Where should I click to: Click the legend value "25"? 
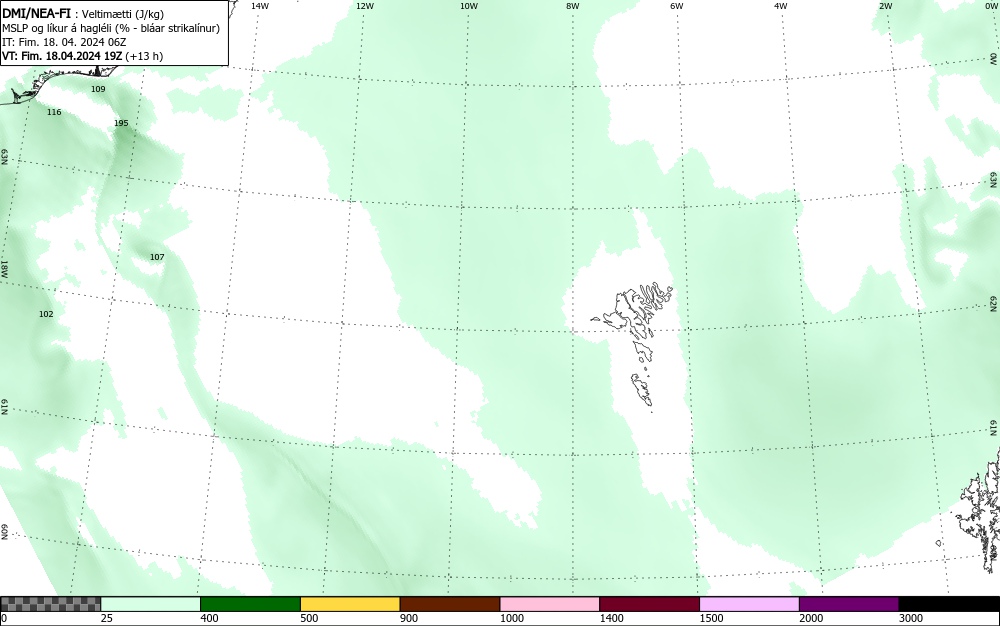tap(108, 618)
